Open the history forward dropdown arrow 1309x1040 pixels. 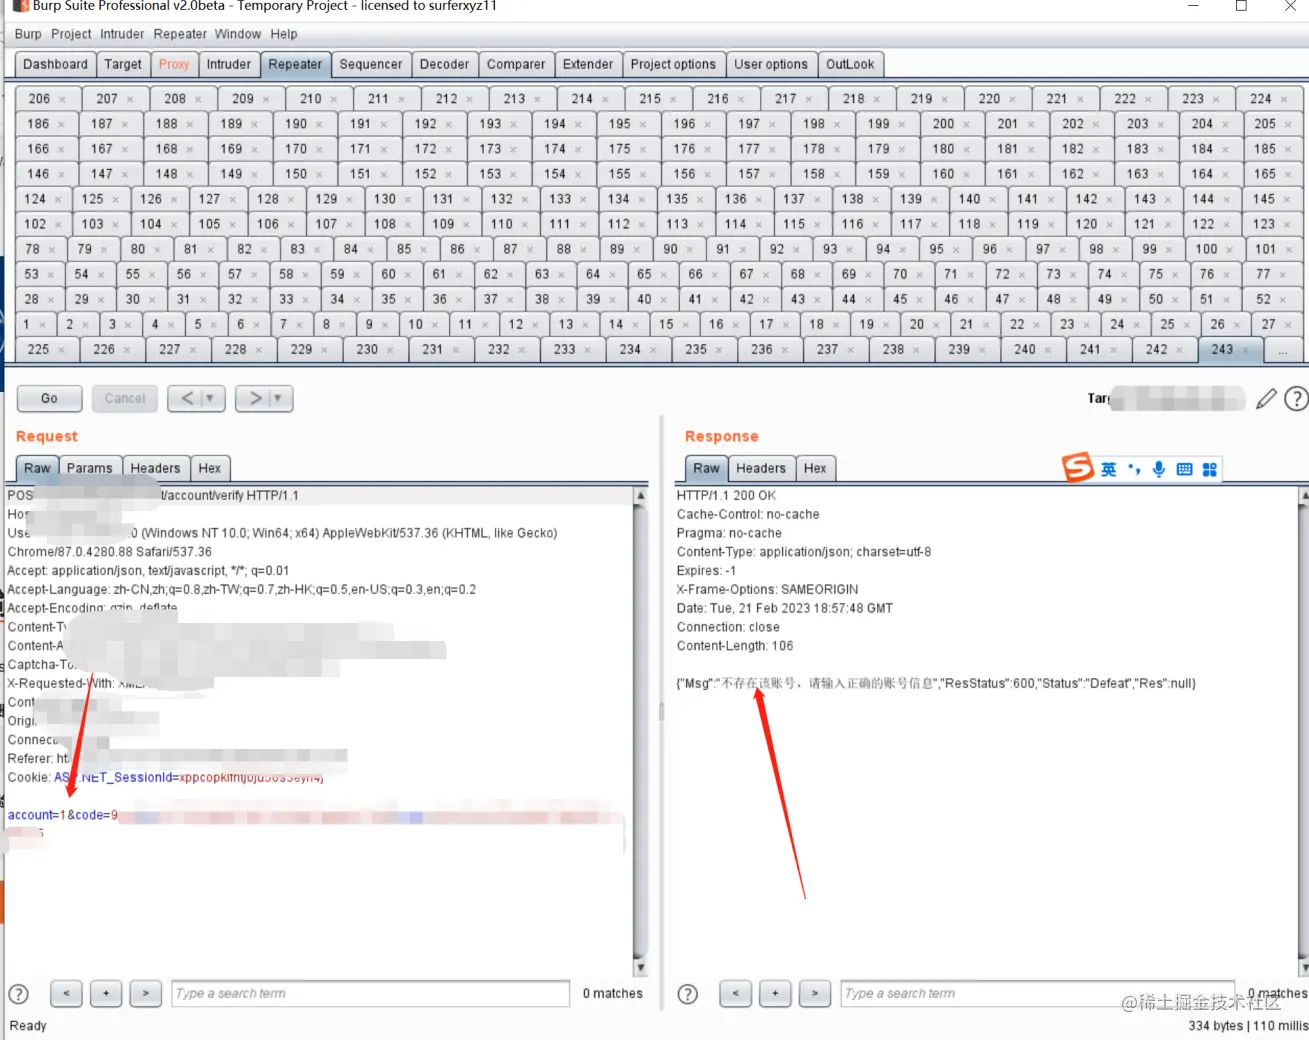(x=278, y=398)
